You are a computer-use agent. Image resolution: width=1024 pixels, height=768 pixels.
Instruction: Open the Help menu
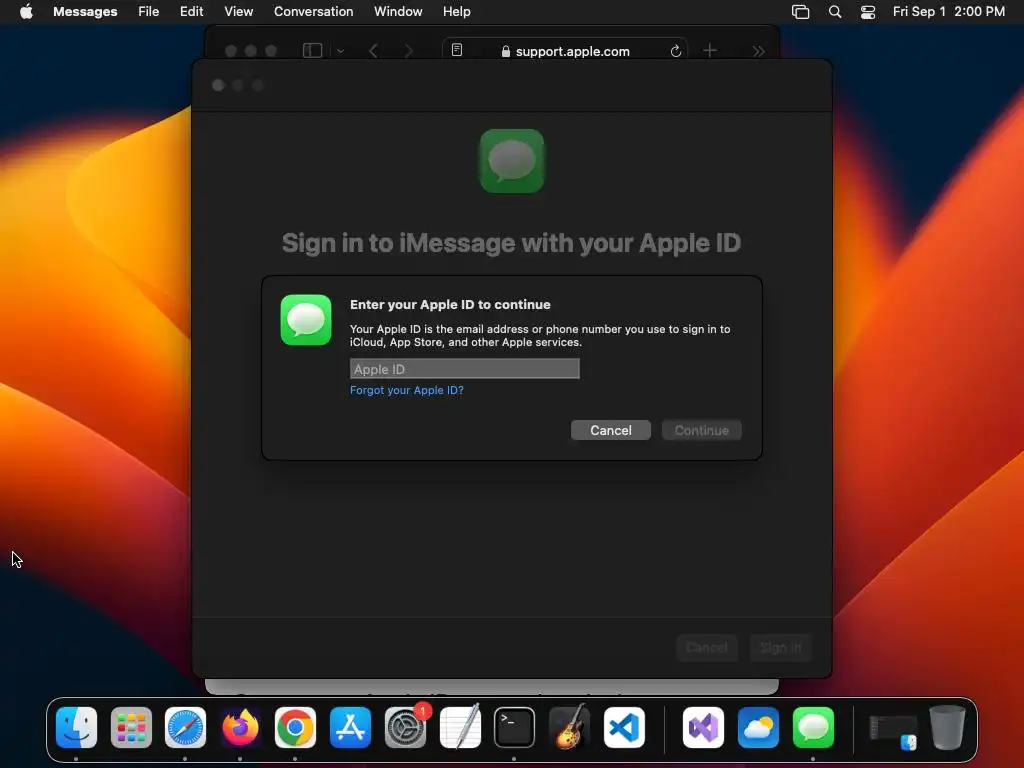coord(456,11)
